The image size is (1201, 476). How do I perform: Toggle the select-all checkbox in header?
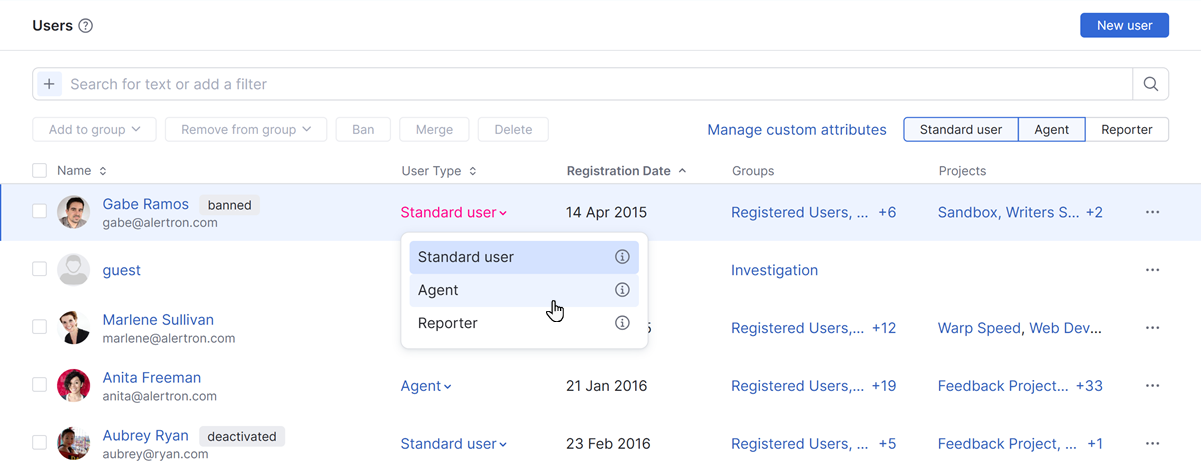point(40,171)
